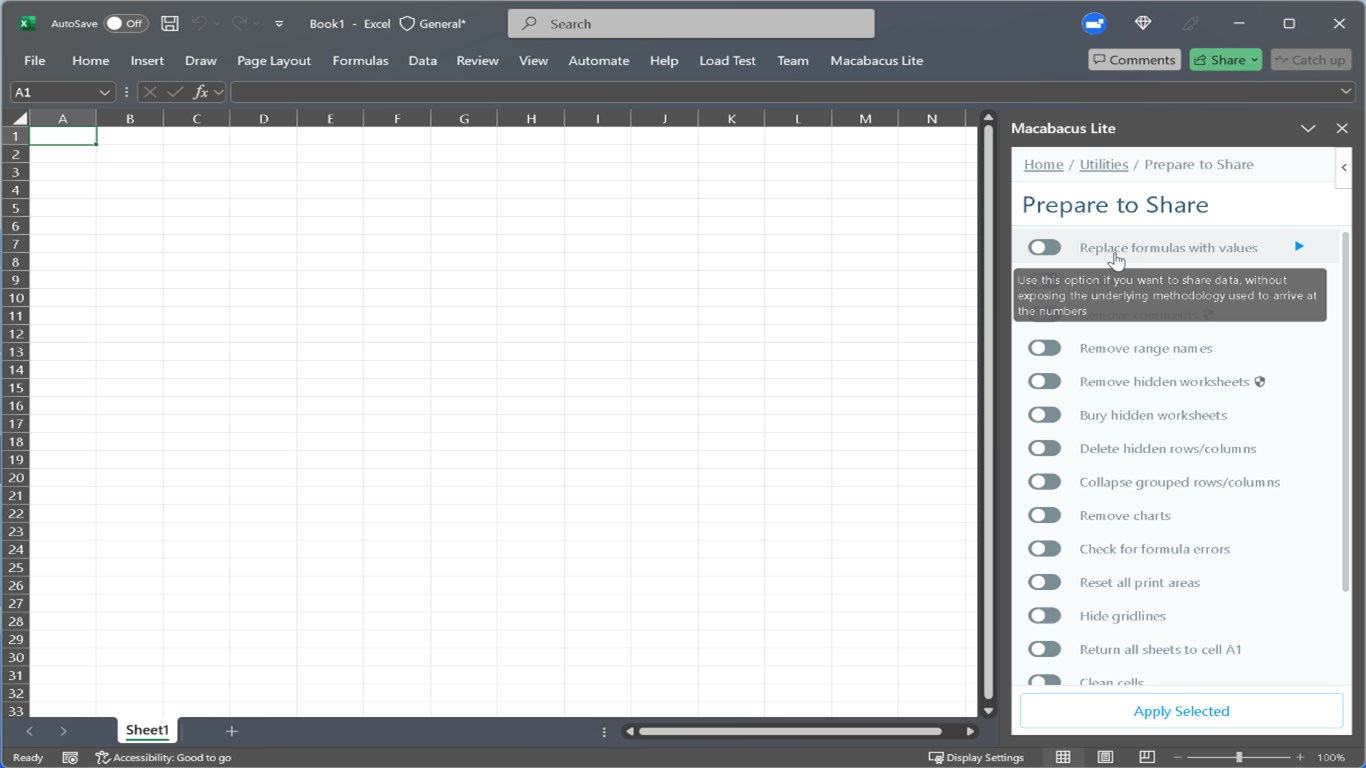Click the blue play arrow beside Replace formulas
This screenshot has width=1366, height=768.
tap(1299, 246)
